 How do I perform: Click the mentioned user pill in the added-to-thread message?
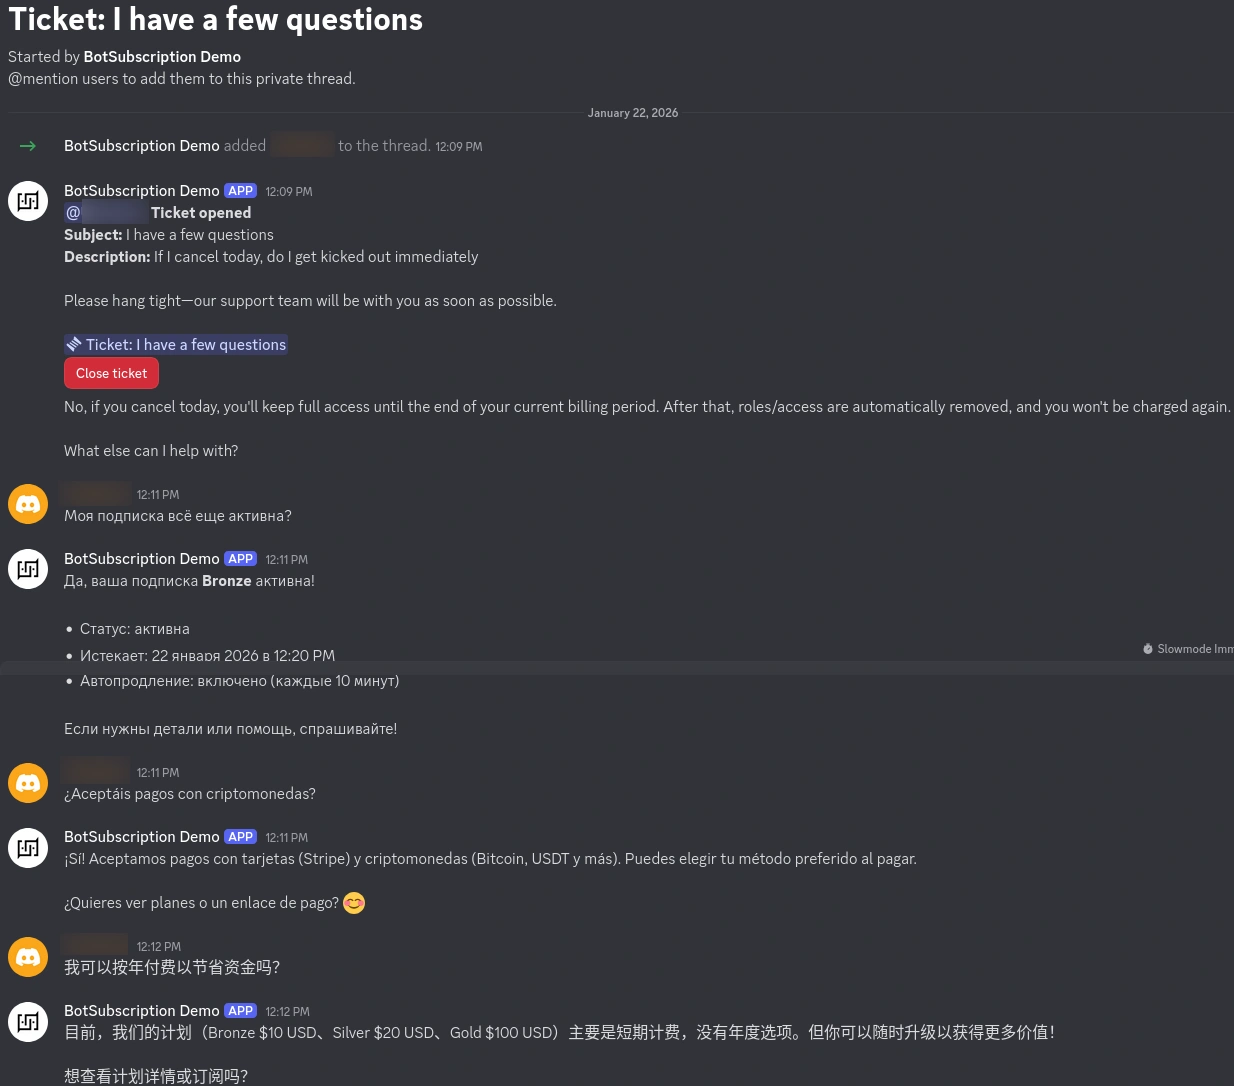tap(301, 145)
